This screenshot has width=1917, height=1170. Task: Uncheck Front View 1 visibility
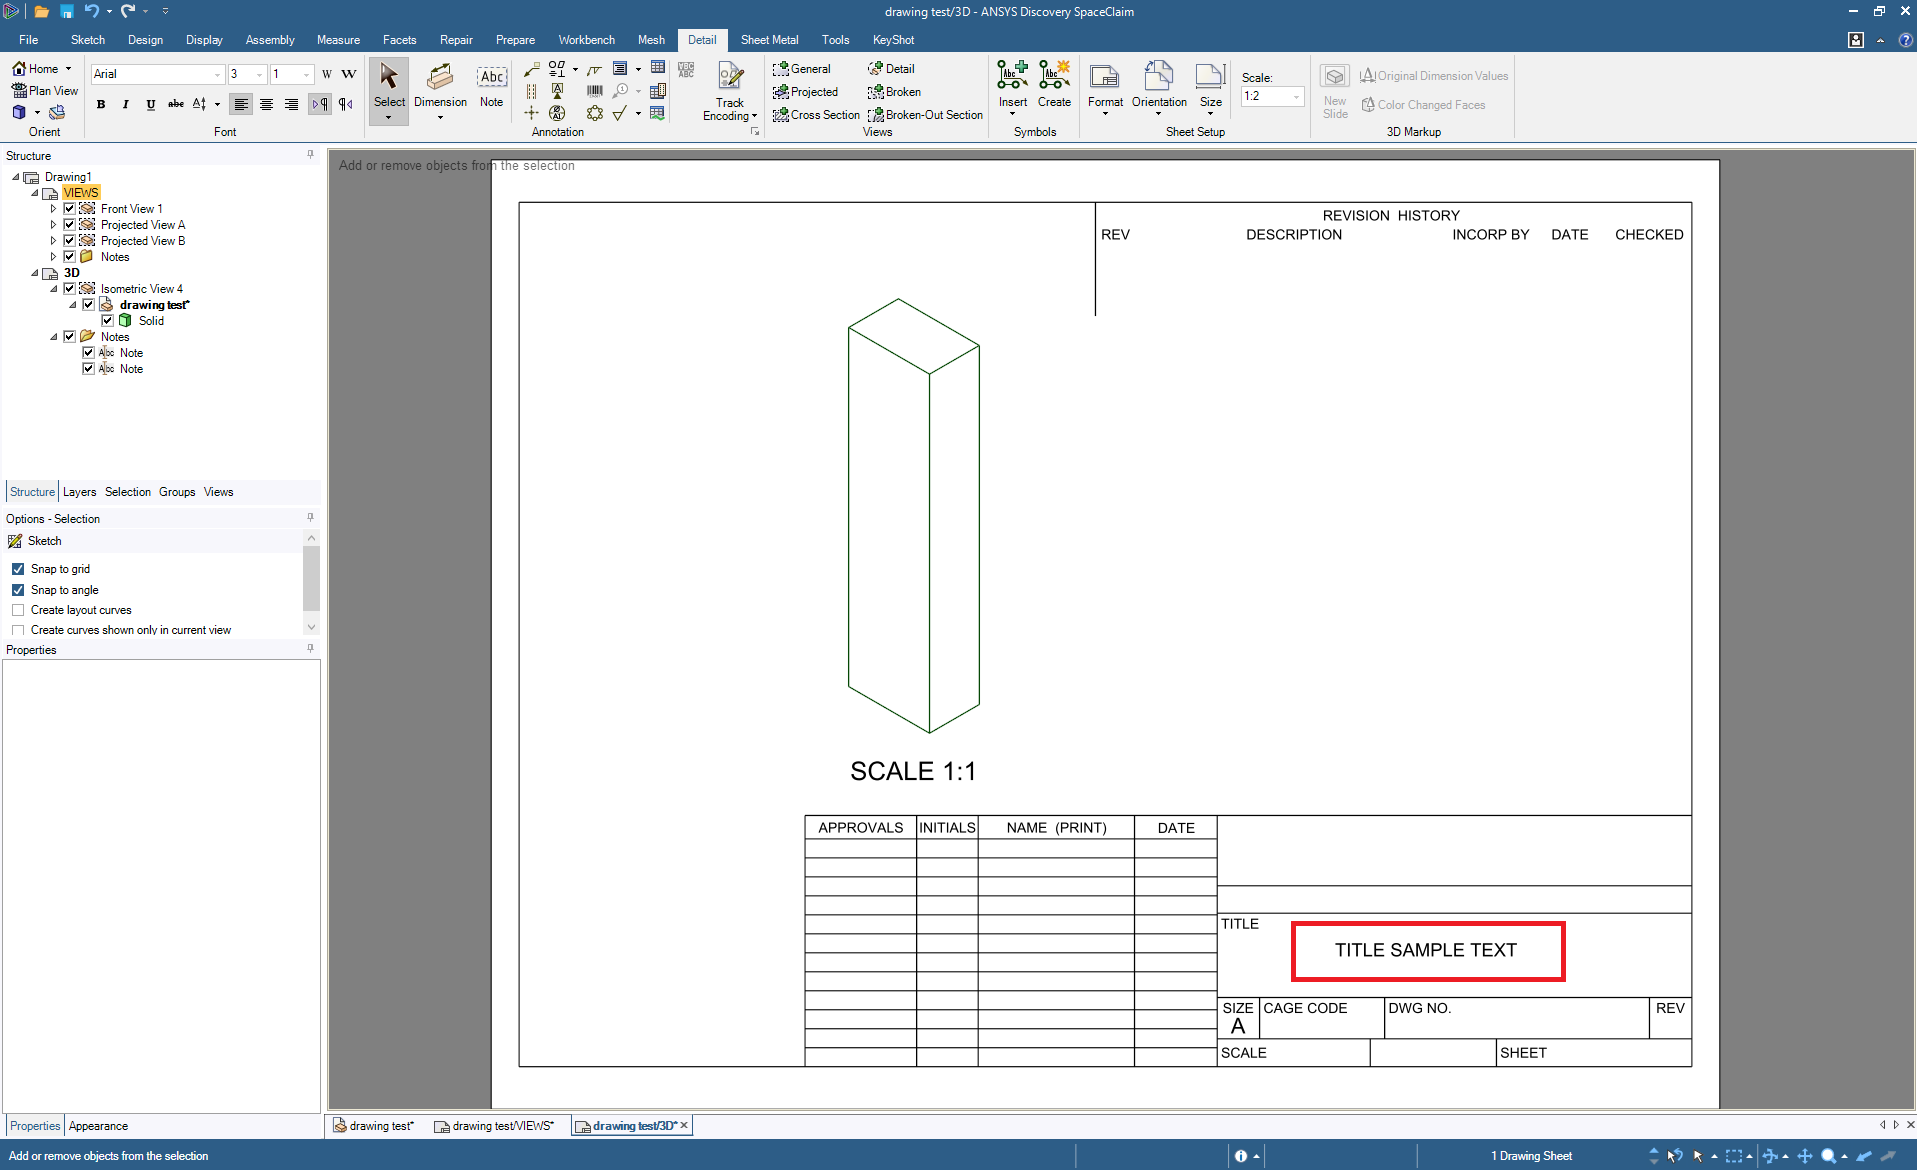pyautogui.click(x=70, y=209)
